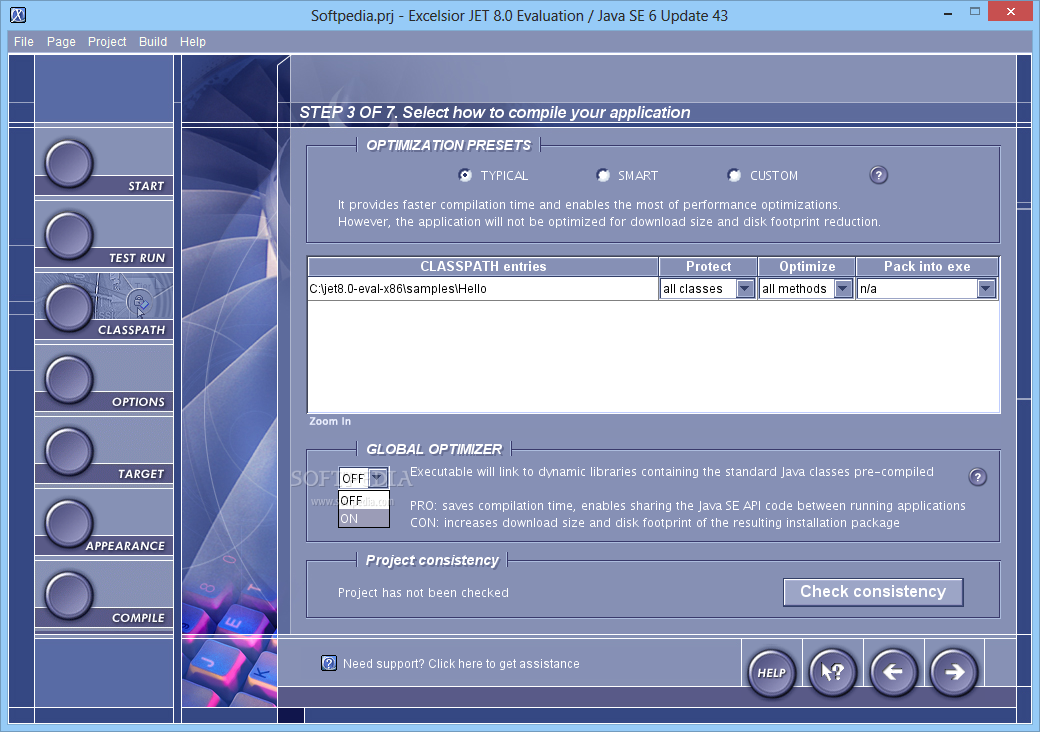Minimize the Excelsior JET window
Viewport: 1040px width, 732px height.
pos(948,12)
